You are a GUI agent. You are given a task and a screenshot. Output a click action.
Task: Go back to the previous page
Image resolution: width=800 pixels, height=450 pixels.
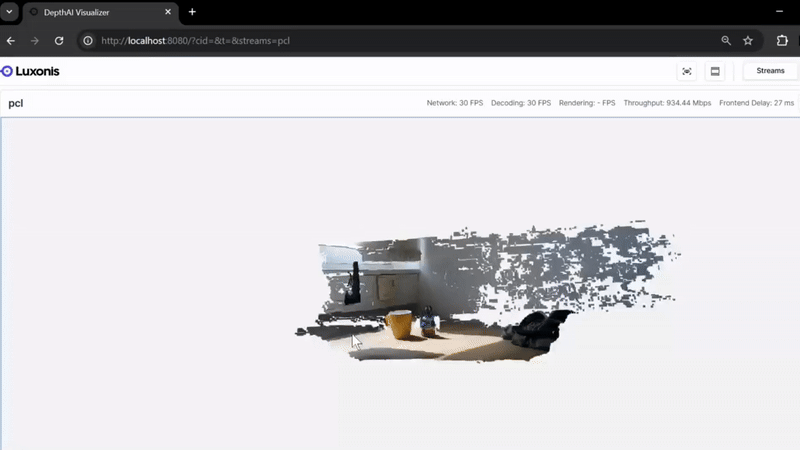point(11,41)
